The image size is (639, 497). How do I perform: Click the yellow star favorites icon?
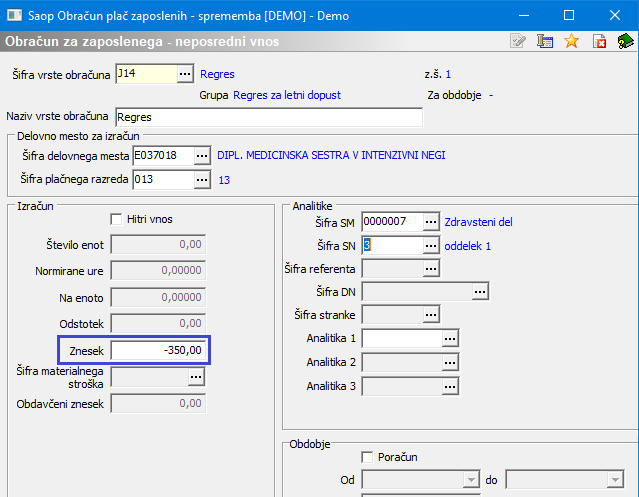571,41
